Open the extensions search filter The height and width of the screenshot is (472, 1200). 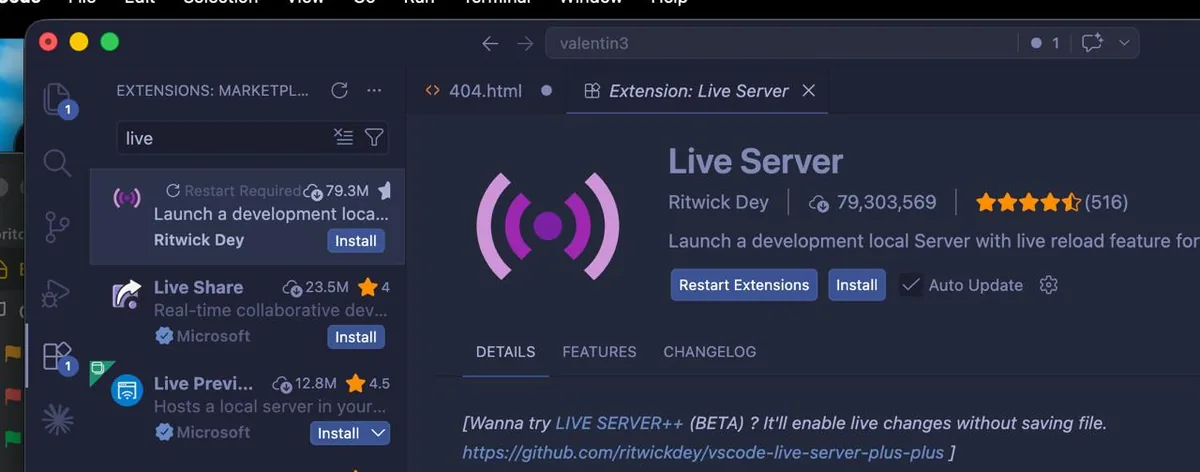click(x=374, y=138)
